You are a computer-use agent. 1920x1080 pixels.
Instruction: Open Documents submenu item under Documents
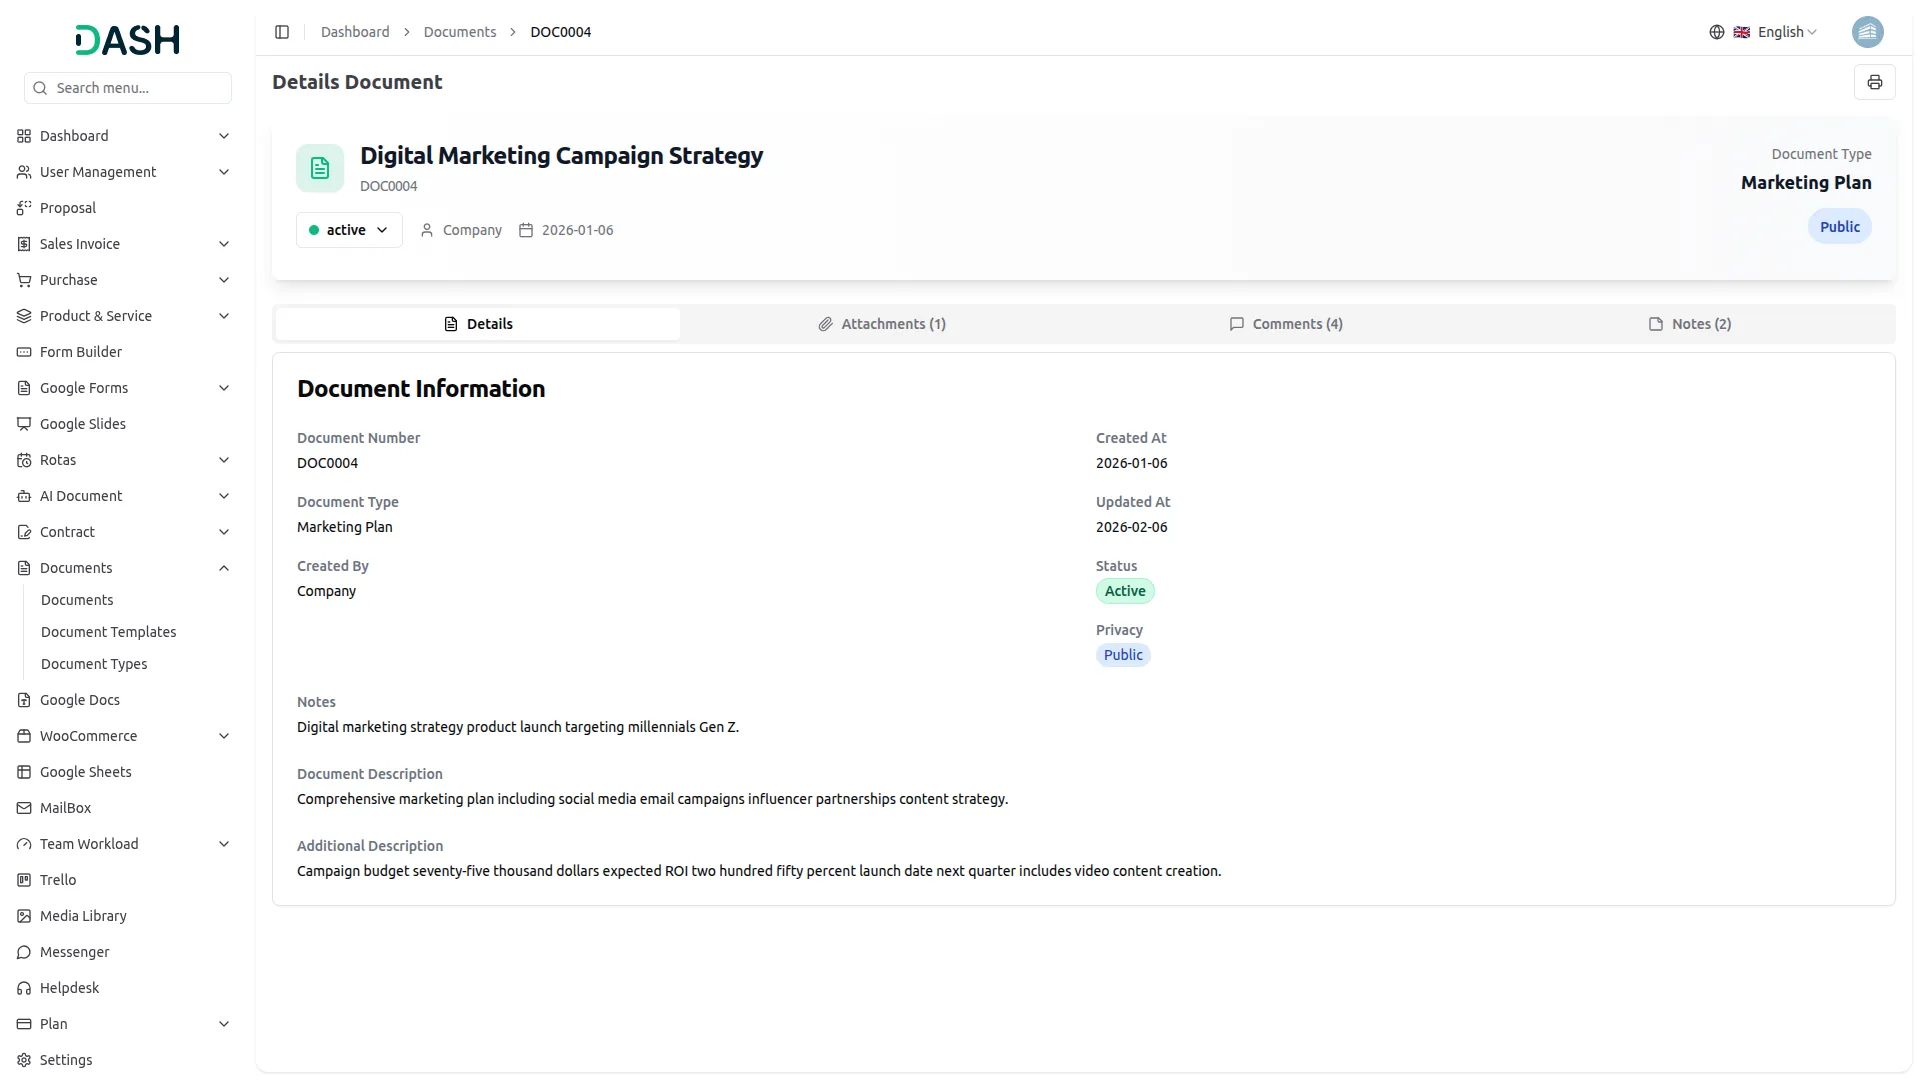click(x=77, y=600)
